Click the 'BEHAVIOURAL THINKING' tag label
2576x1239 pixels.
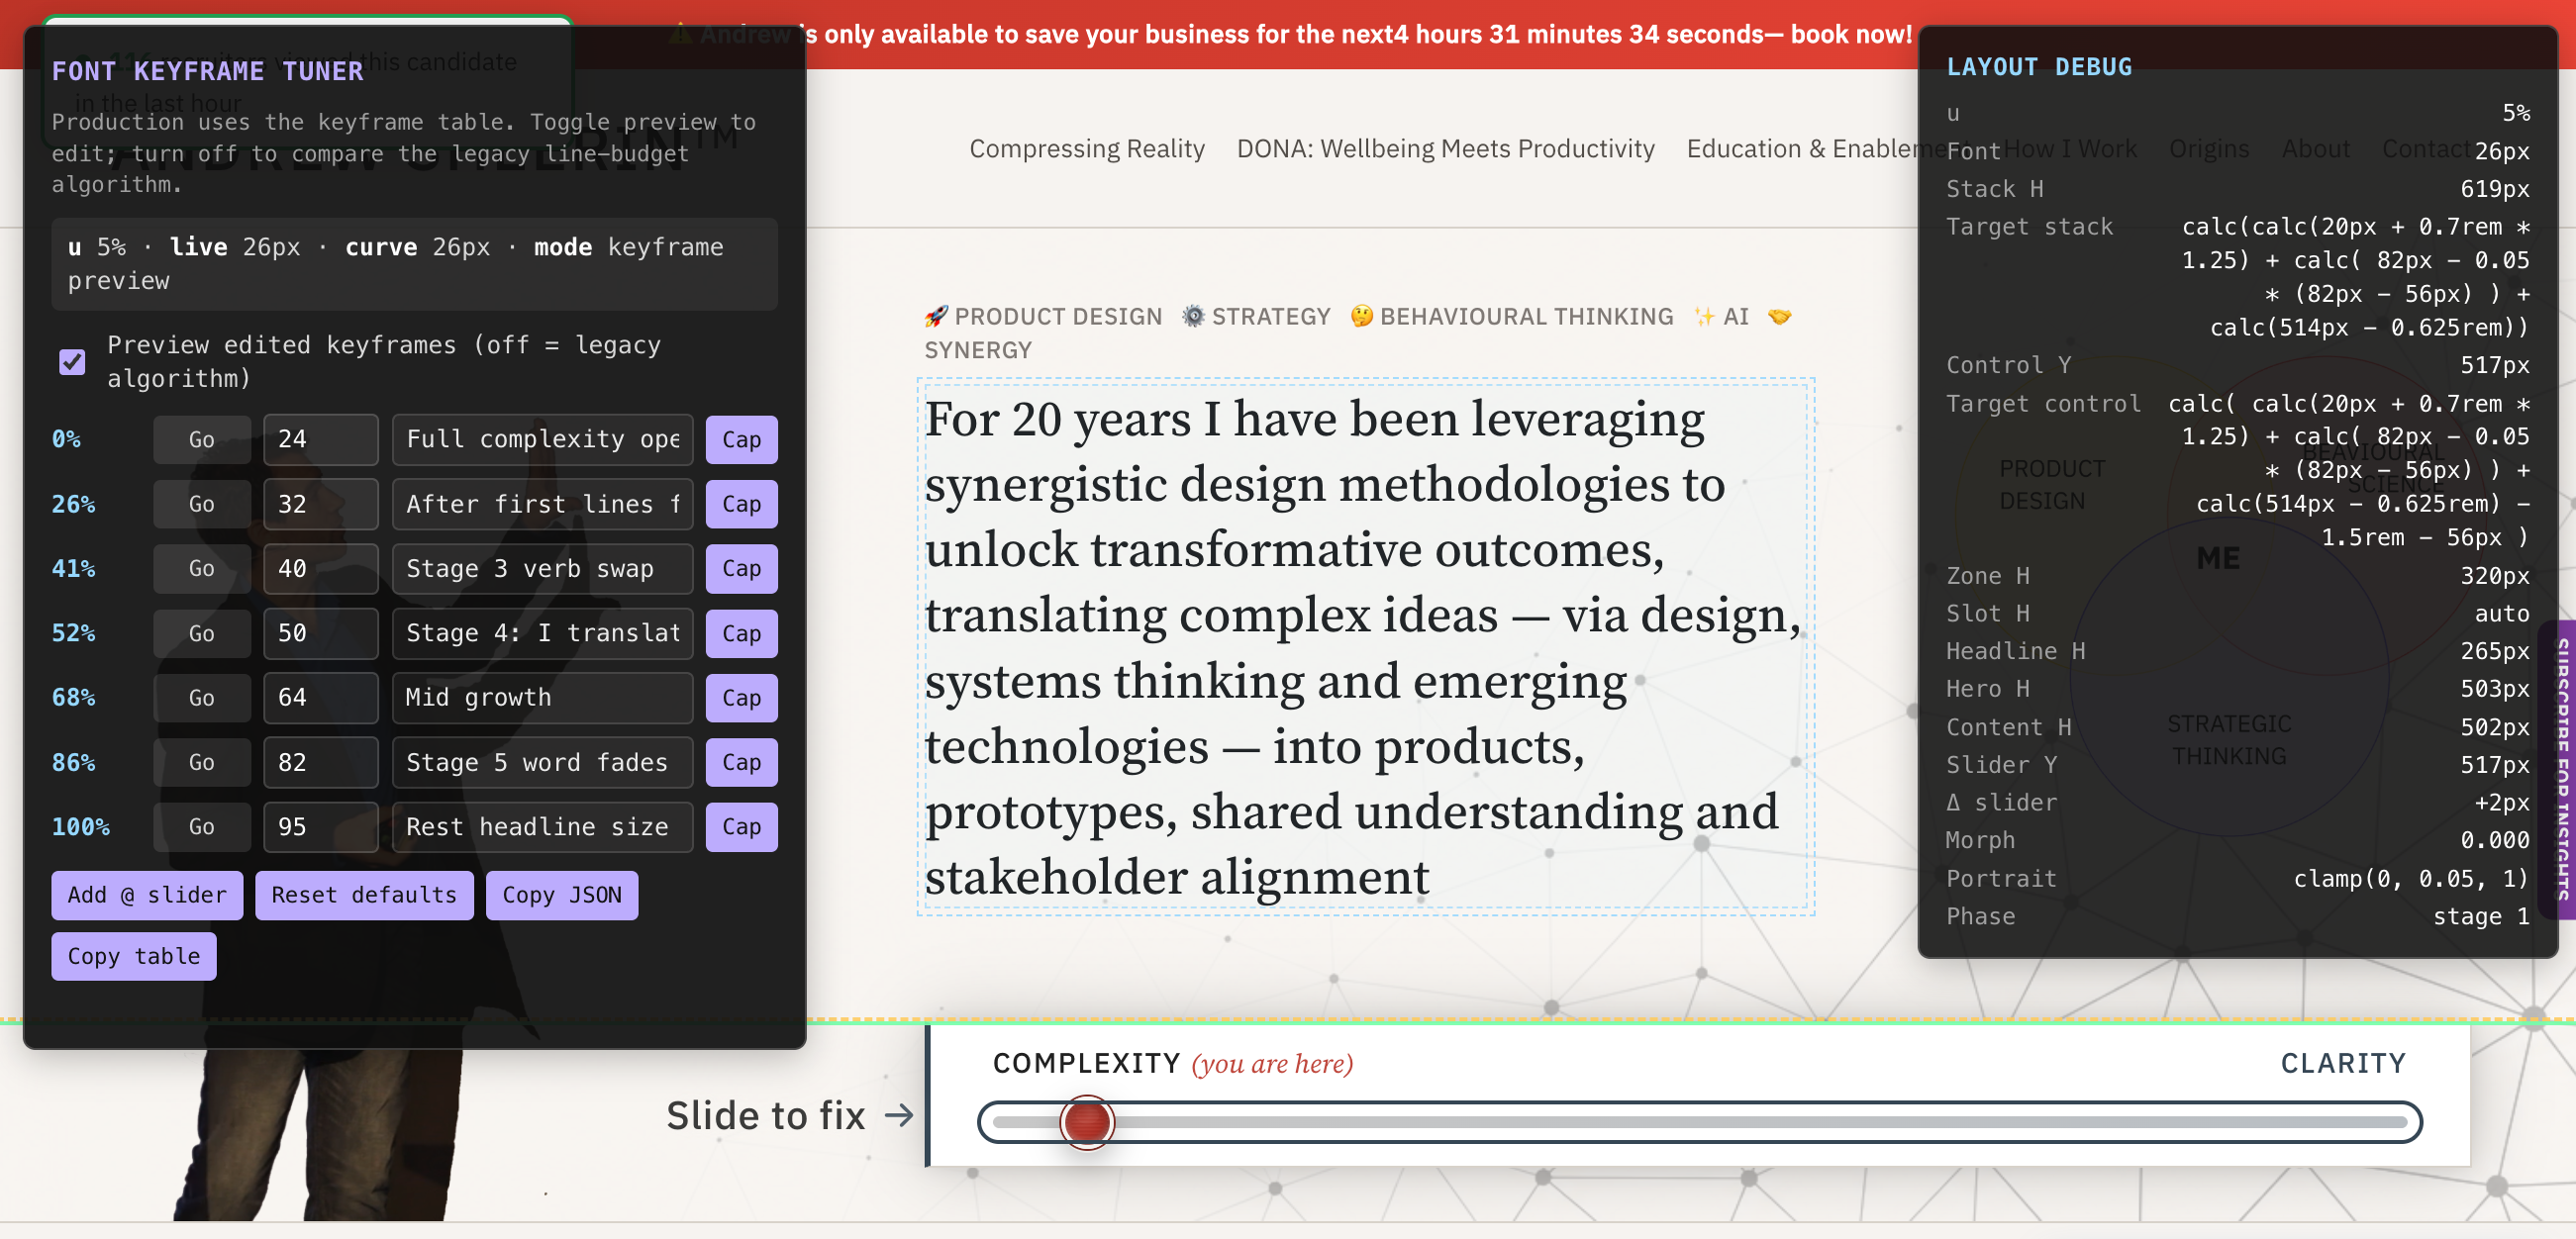[x=1526, y=317]
